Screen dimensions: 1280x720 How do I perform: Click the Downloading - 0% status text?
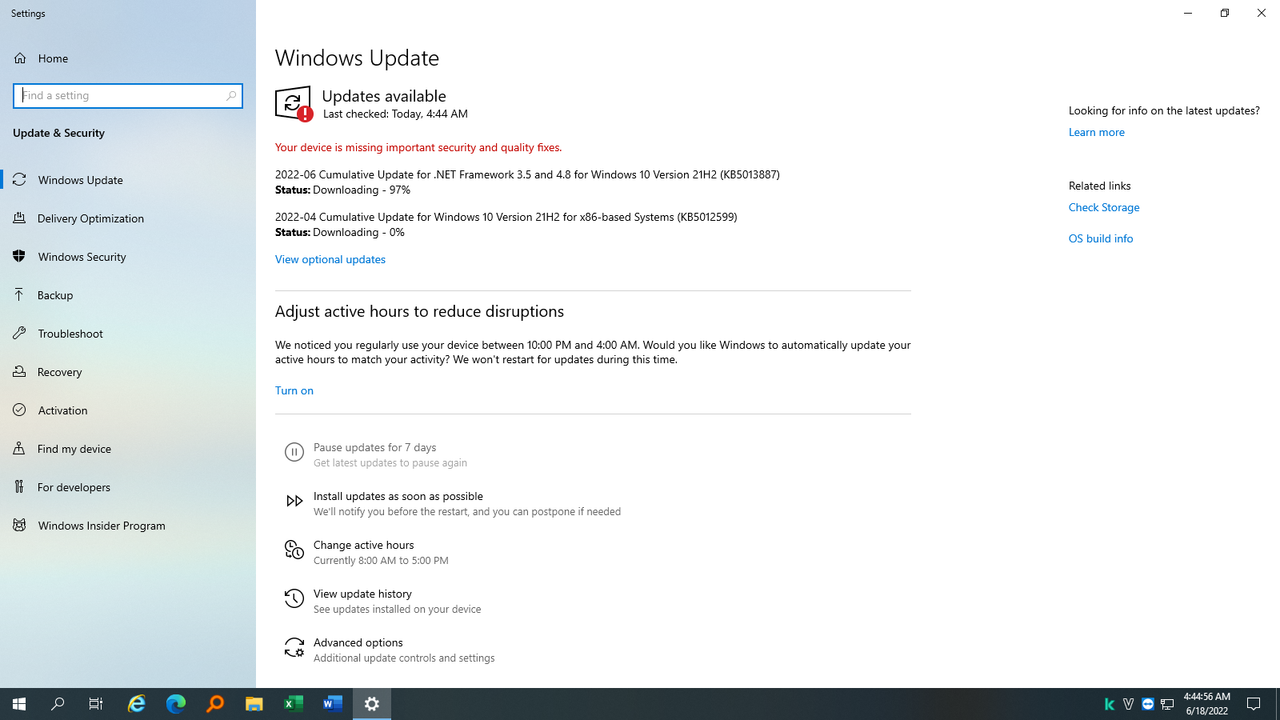pos(358,232)
